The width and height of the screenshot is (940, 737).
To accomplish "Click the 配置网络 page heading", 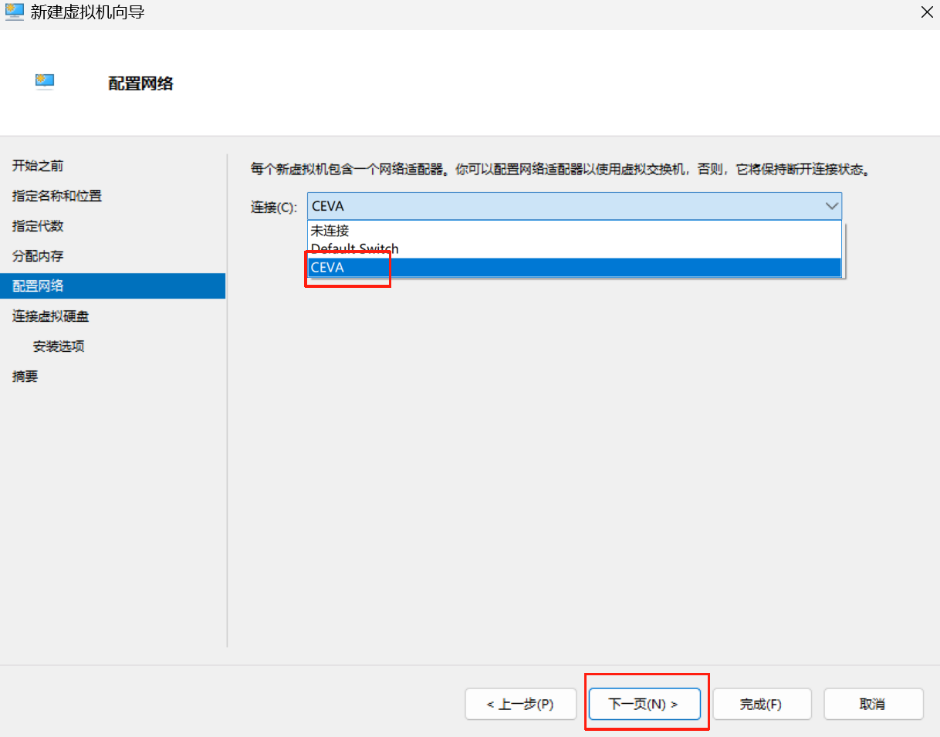I will (140, 83).
